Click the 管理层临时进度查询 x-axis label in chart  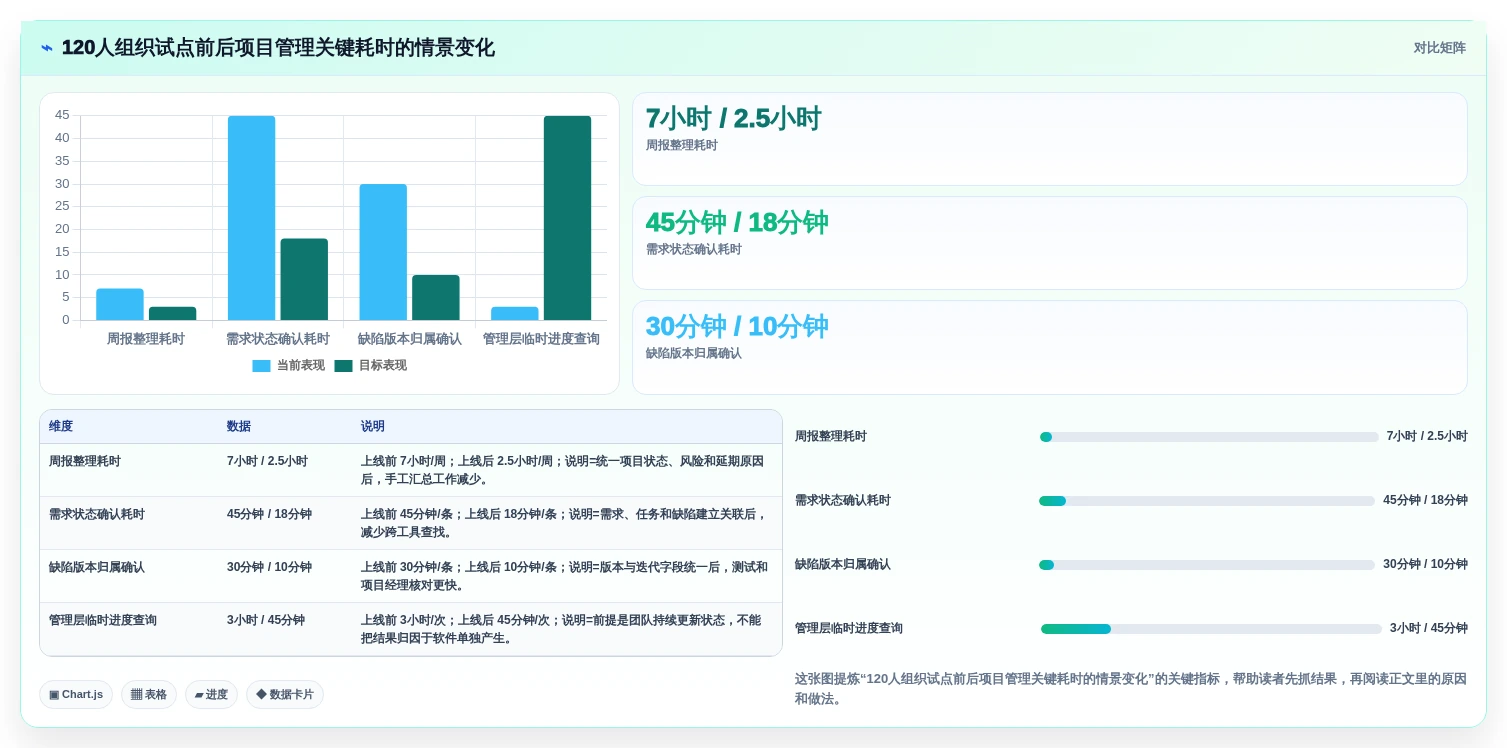coord(541,339)
